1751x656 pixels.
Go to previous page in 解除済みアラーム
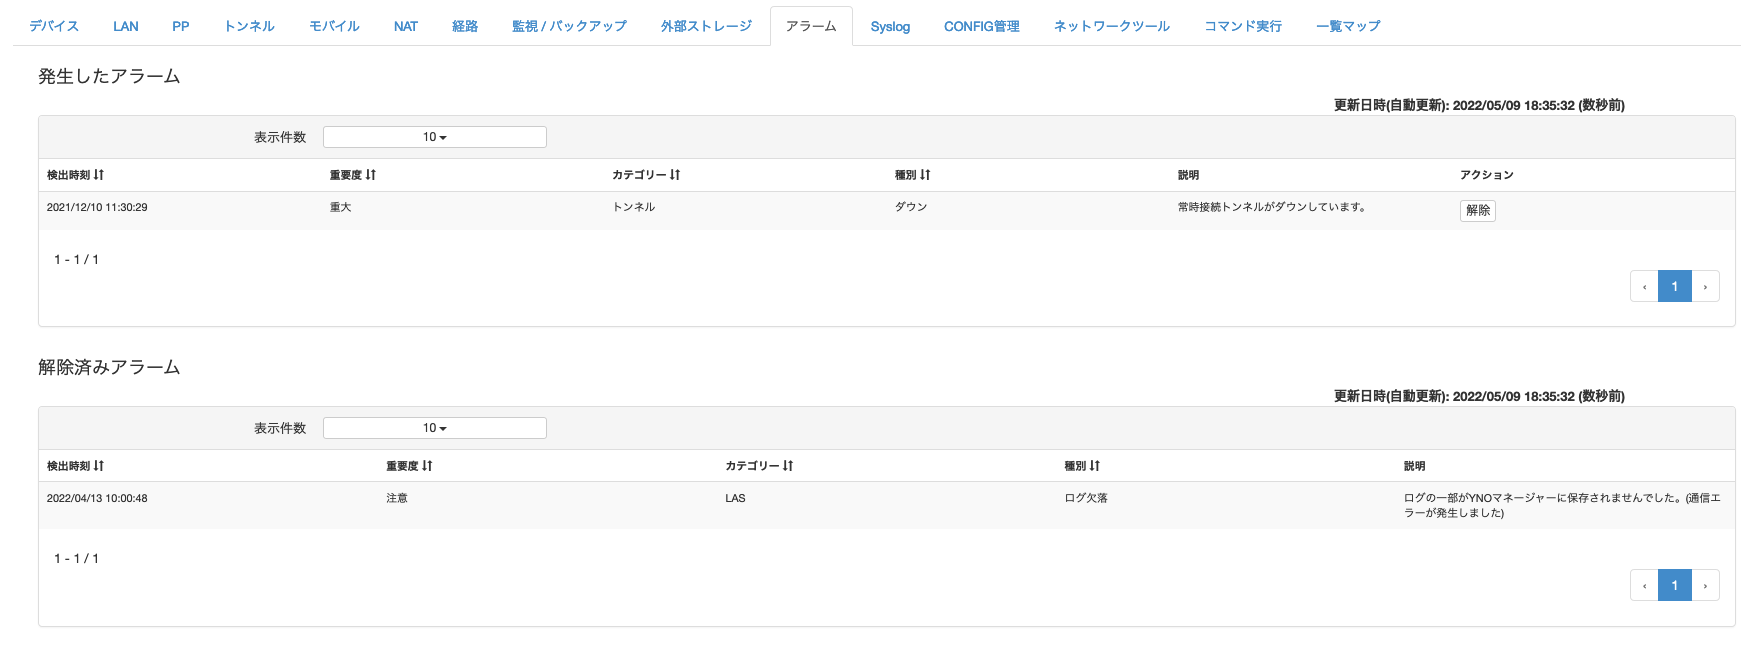(1644, 585)
